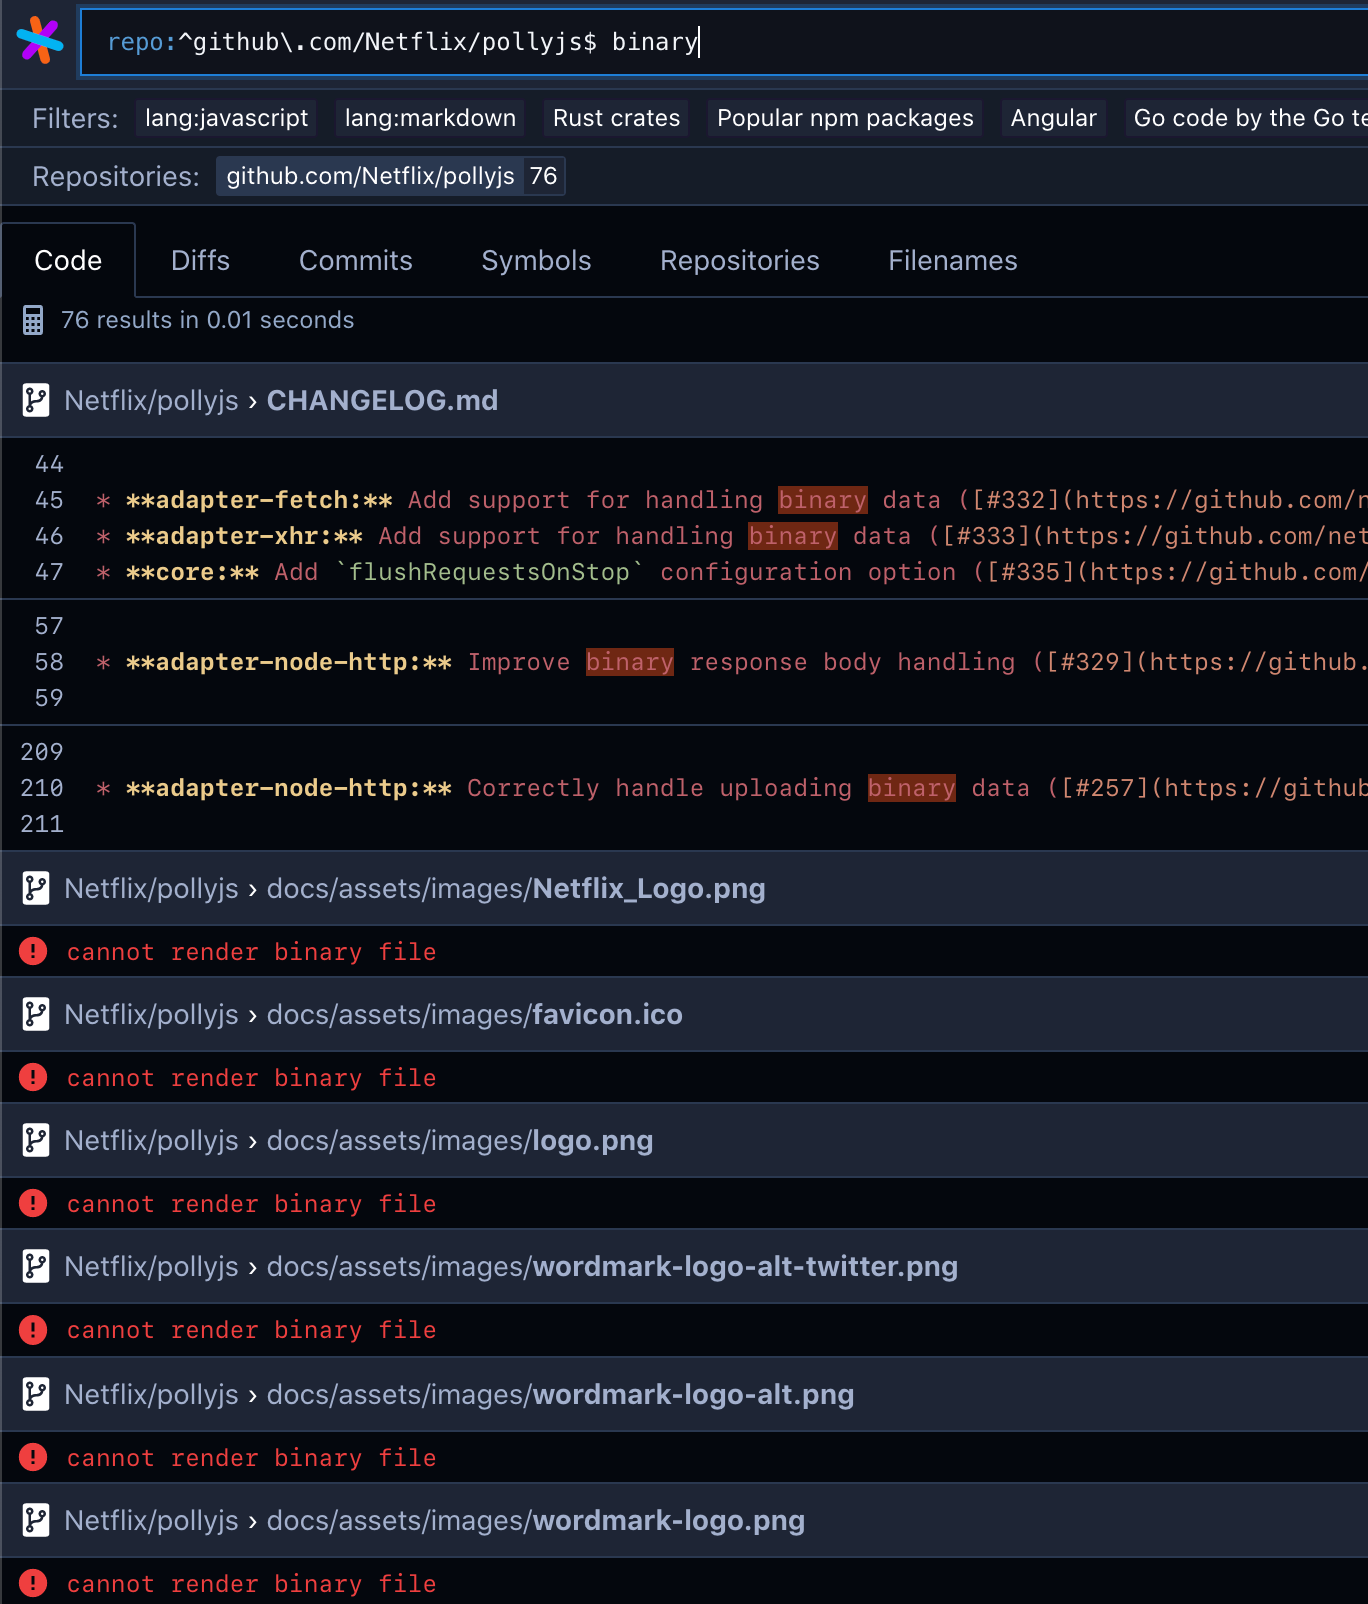The width and height of the screenshot is (1368, 1604).
Task: Click the calculator icon beside results count
Action: tap(33, 320)
